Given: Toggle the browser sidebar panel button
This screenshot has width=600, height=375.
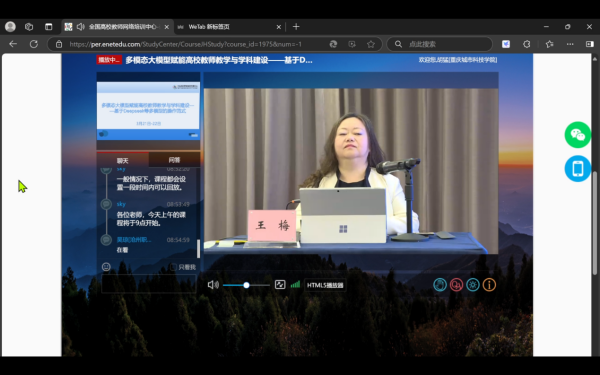Looking at the screenshot, I should click(x=590, y=44).
